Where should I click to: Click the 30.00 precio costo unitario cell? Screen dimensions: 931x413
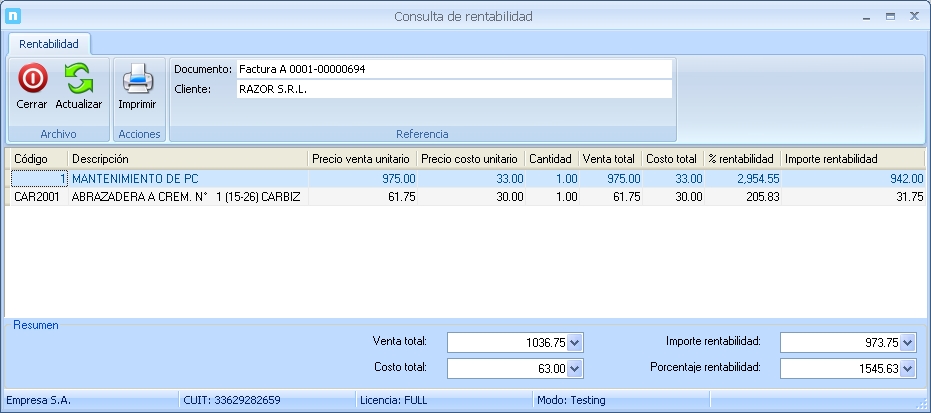(471, 197)
